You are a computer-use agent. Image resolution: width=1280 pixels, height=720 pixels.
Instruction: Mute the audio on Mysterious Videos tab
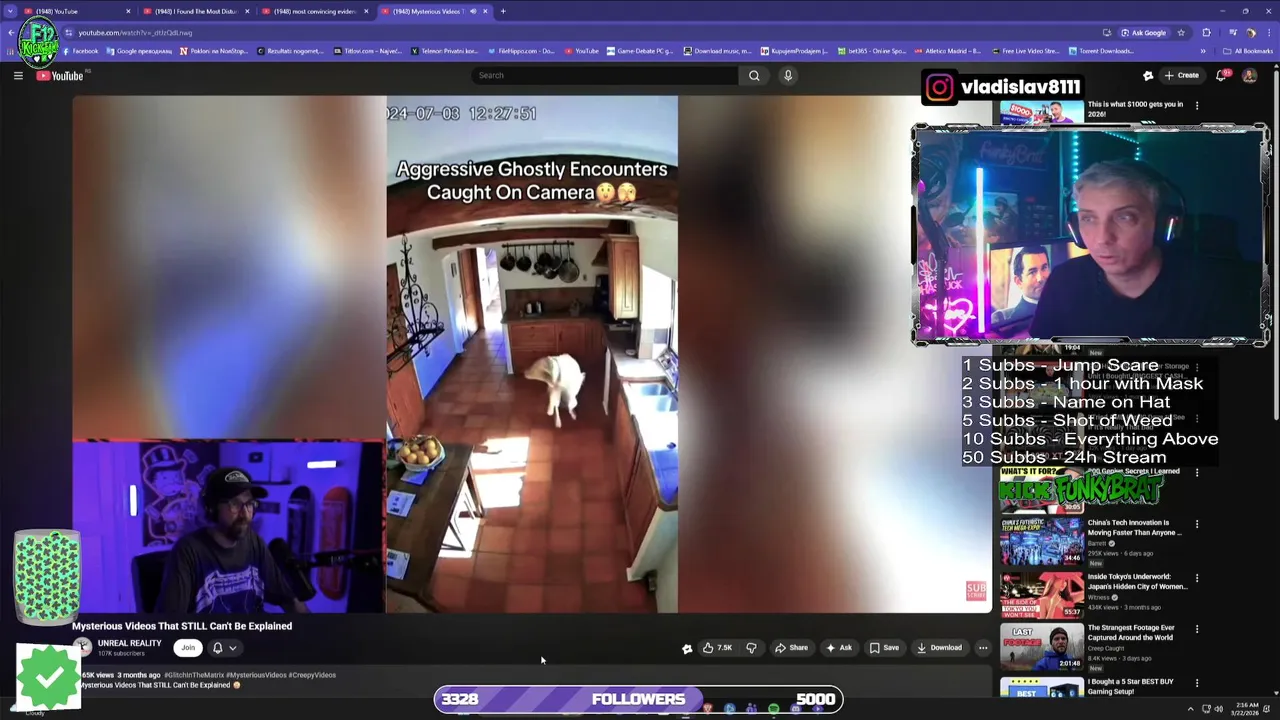click(x=473, y=11)
